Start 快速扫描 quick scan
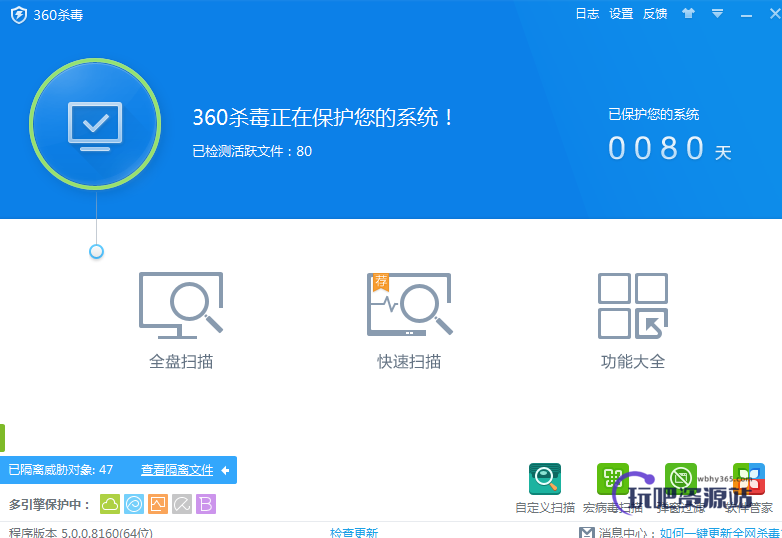This screenshot has width=782, height=538. point(409,321)
